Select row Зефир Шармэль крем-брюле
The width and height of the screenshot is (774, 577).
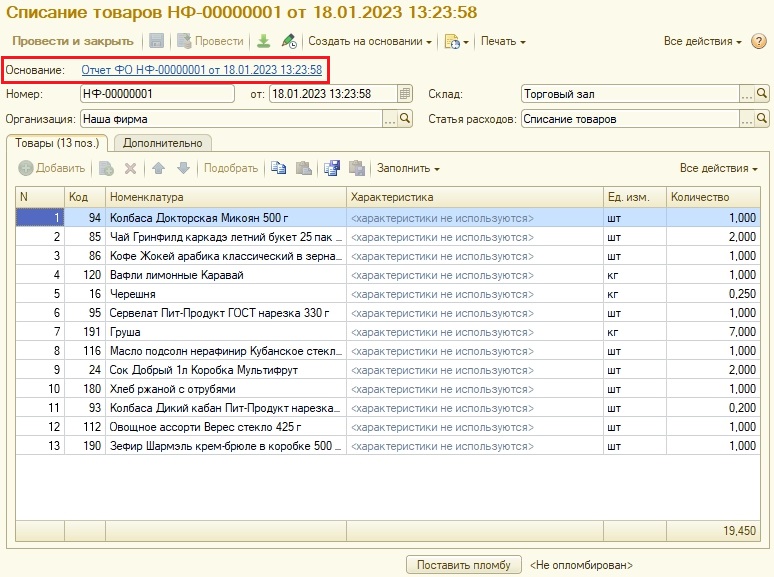click(387, 446)
